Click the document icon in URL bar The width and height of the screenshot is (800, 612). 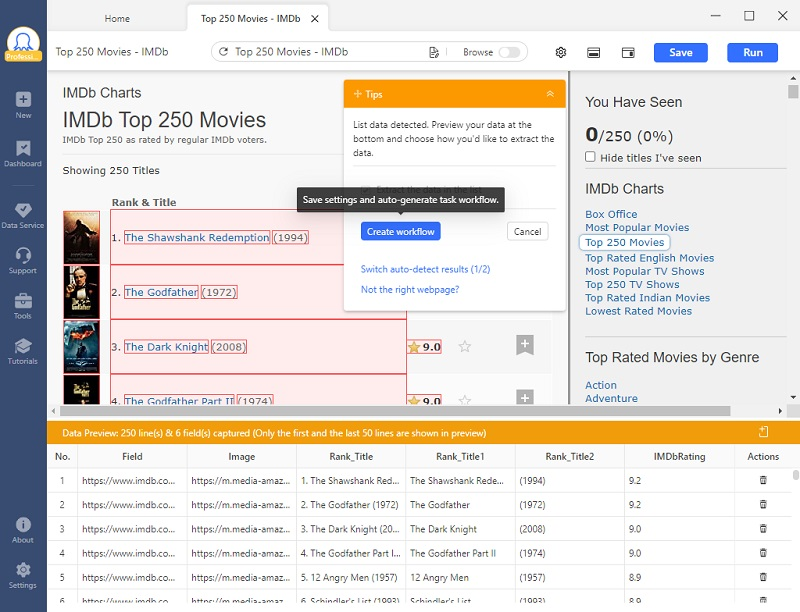click(x=434, y=52)
